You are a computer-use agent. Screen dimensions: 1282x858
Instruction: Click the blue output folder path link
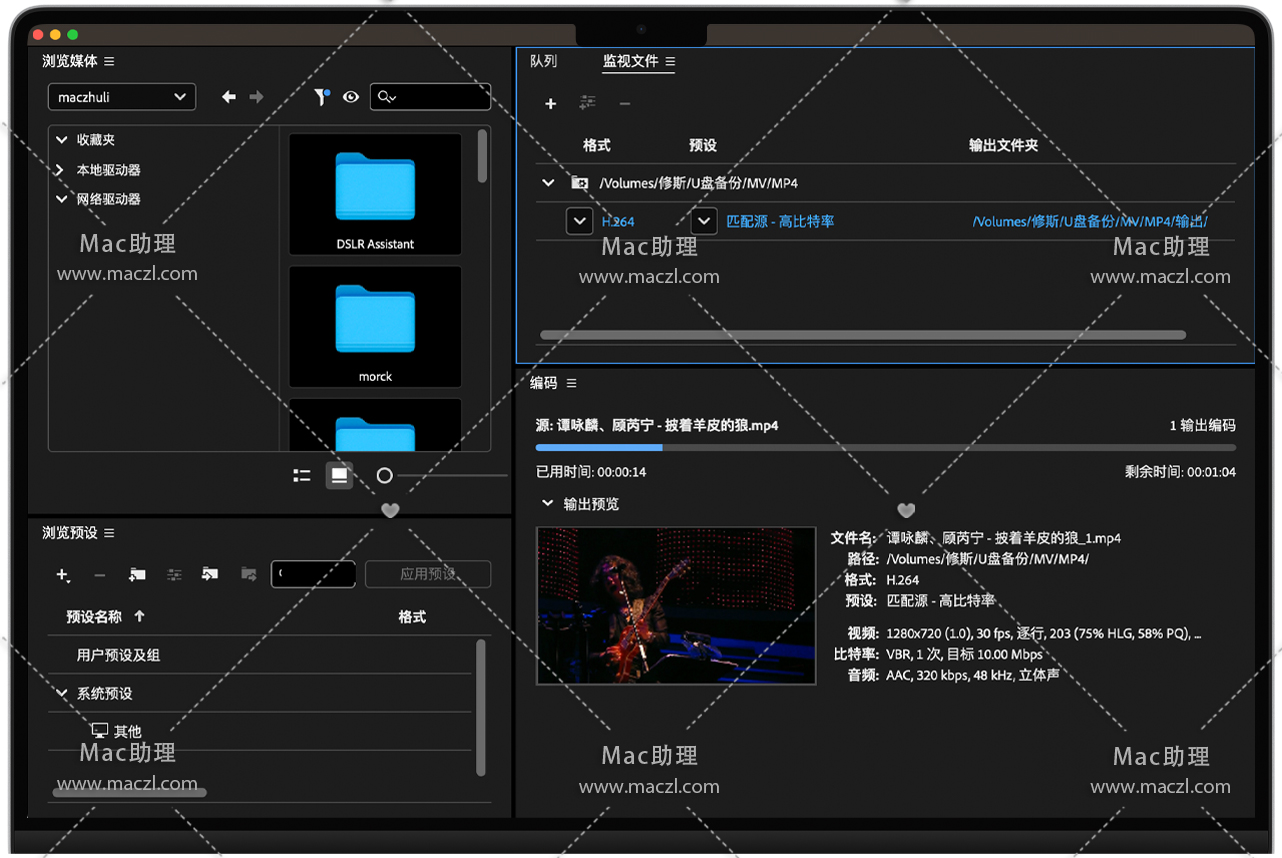click(x=1089, y=222)
